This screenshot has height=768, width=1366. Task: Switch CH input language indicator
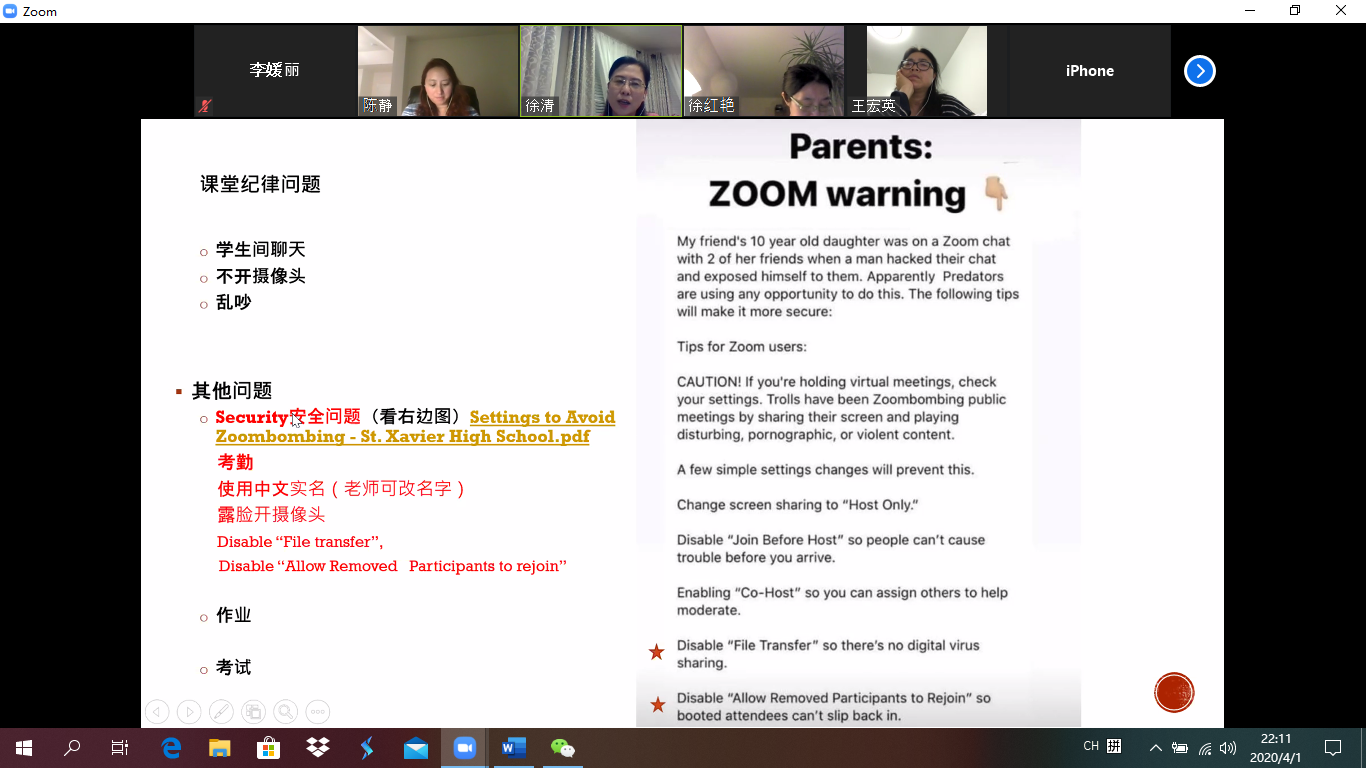(x=1091, y=746)
